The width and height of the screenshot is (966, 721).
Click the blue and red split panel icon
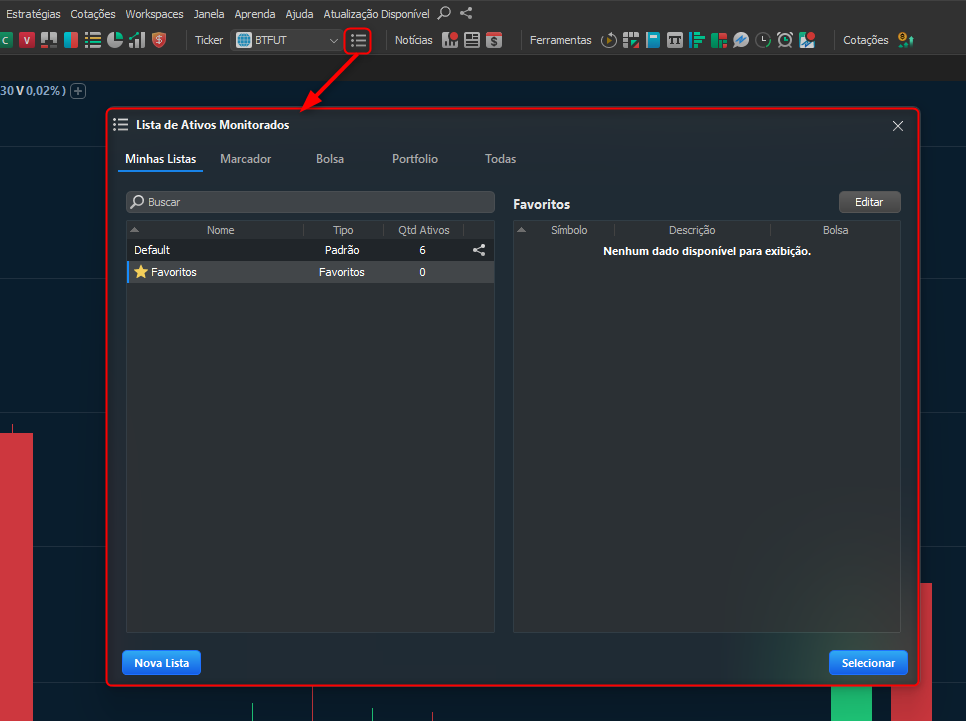pos(71,41)
